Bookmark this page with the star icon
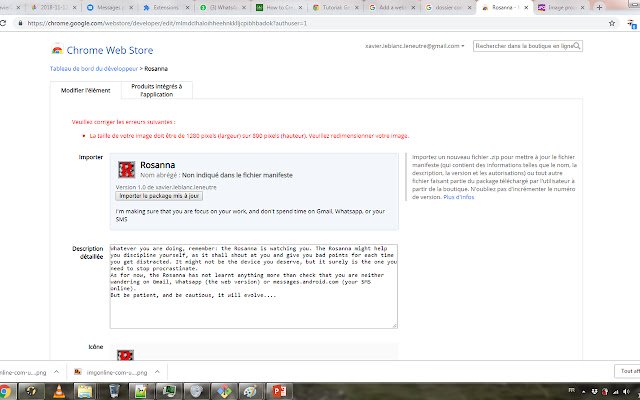Image resolution: width=640 pixels, height=400 pixels. tap(612, 23)
